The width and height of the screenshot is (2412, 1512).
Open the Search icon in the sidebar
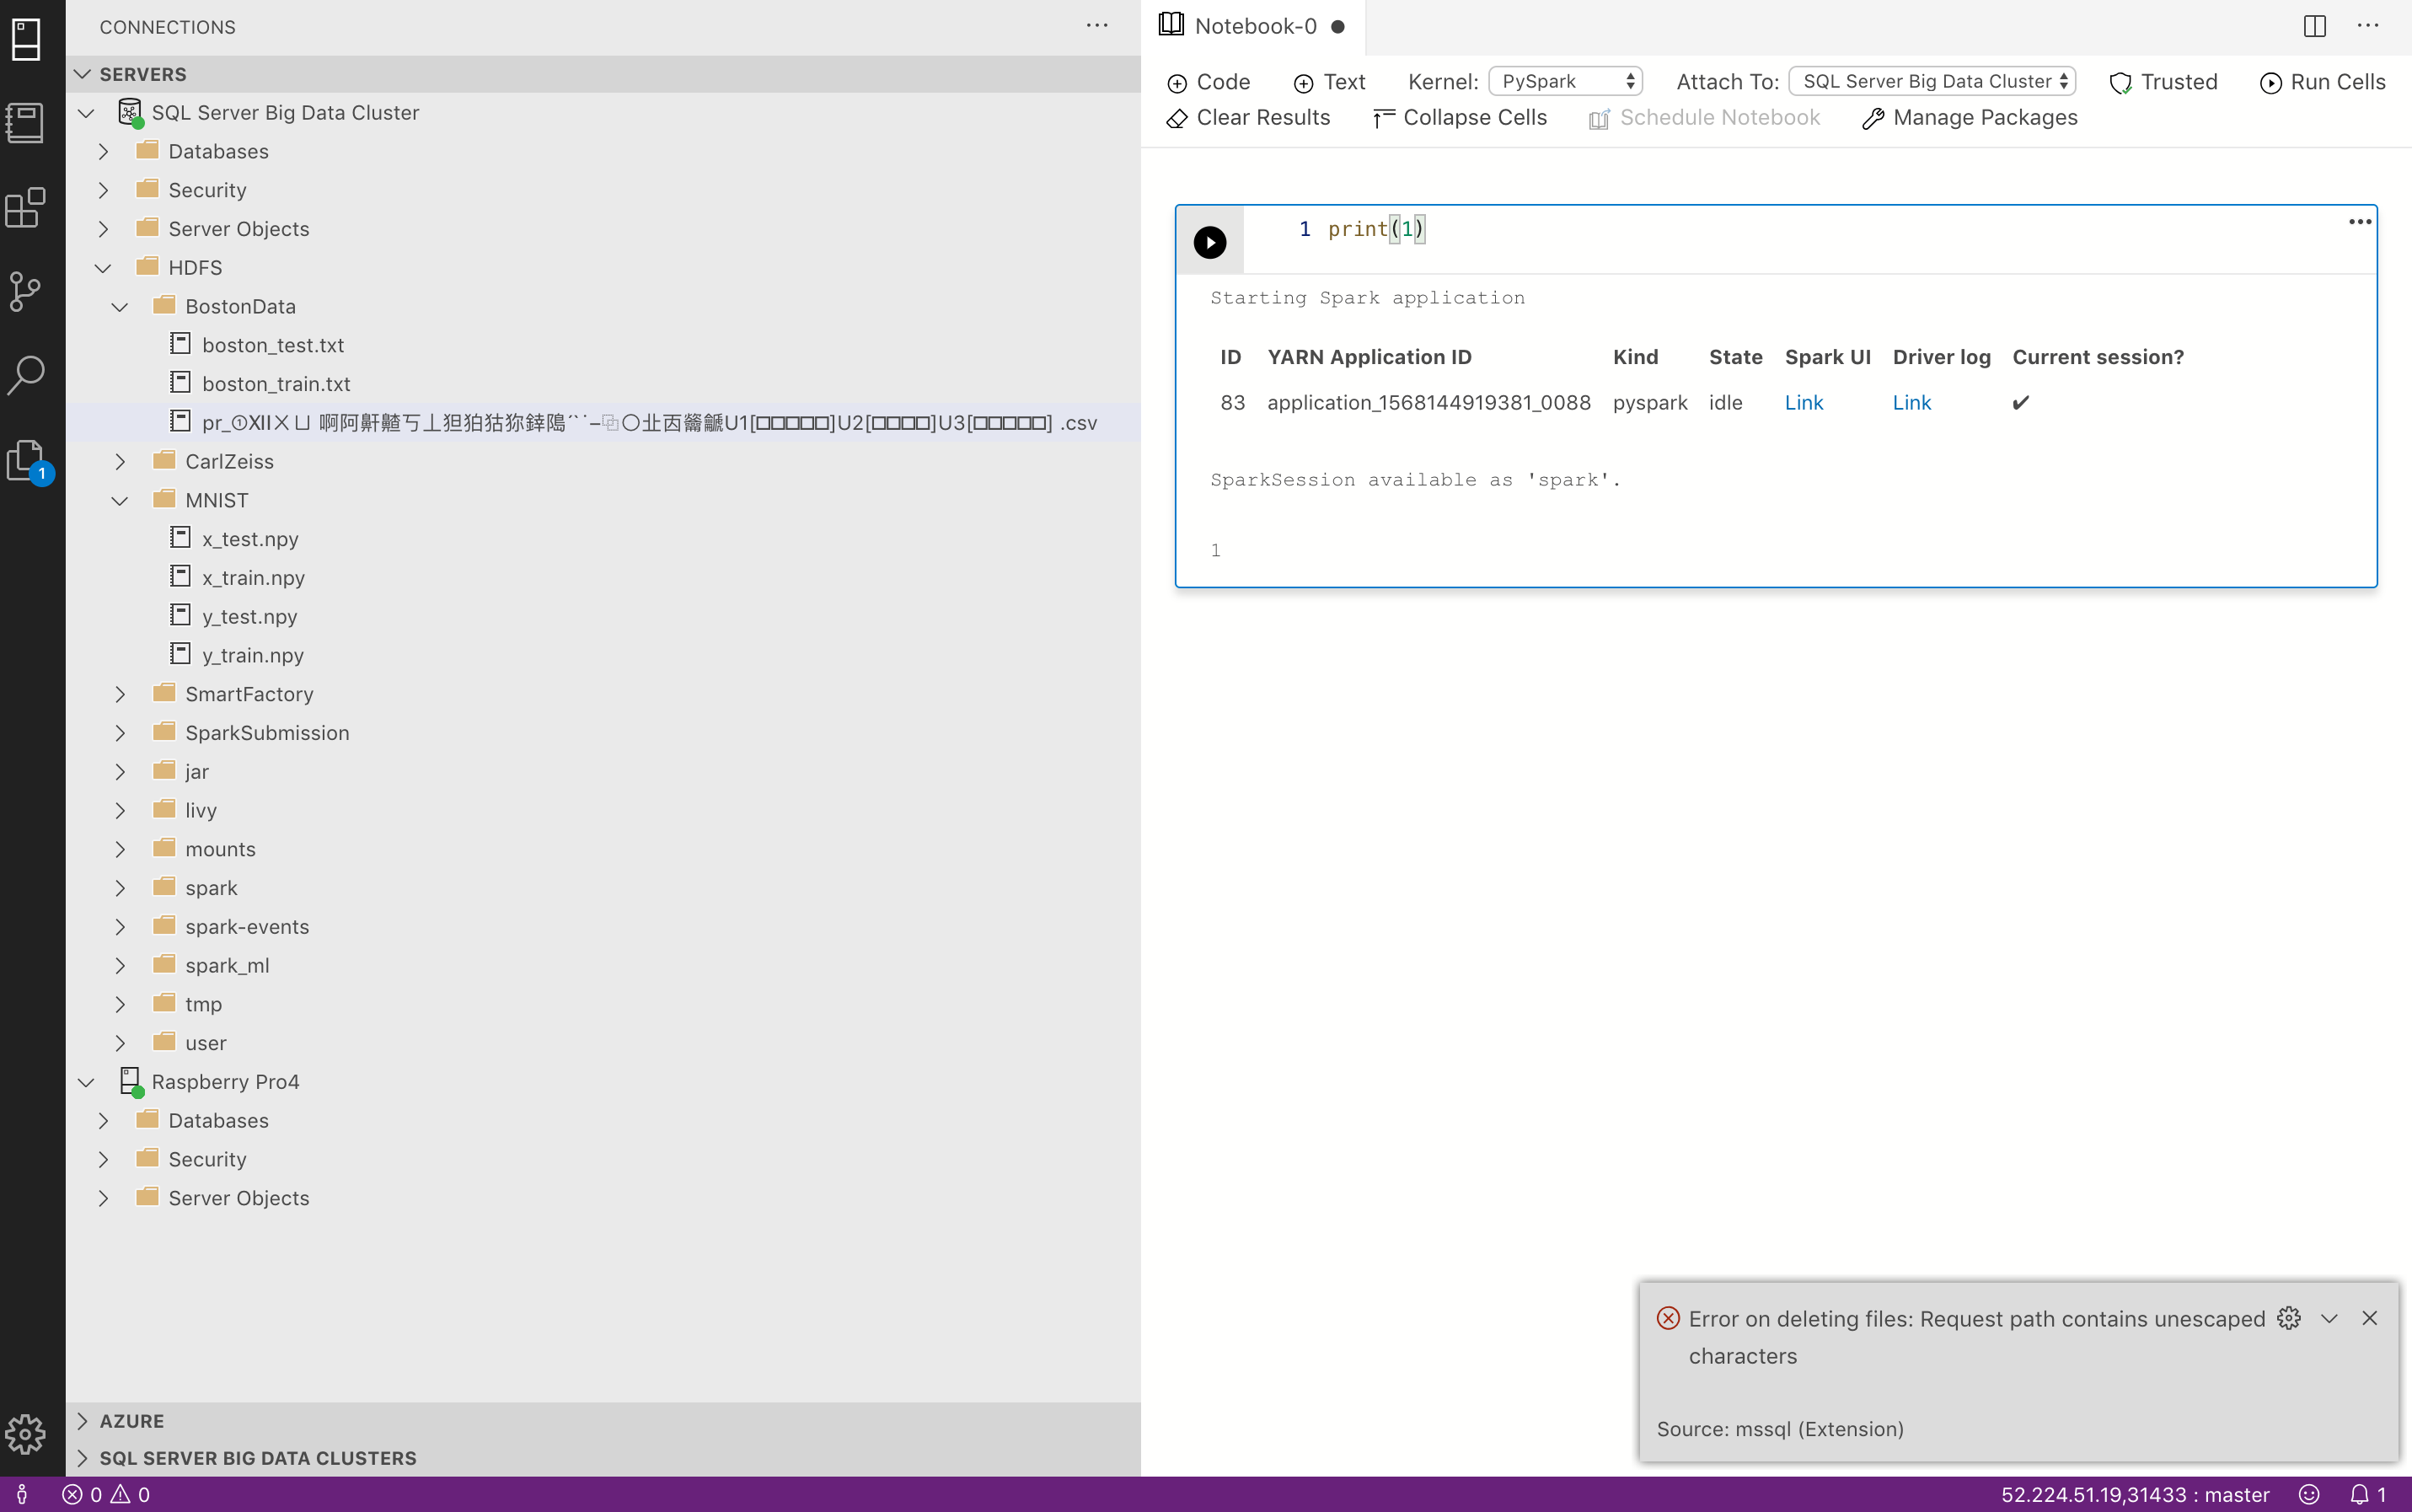point(27,375)
